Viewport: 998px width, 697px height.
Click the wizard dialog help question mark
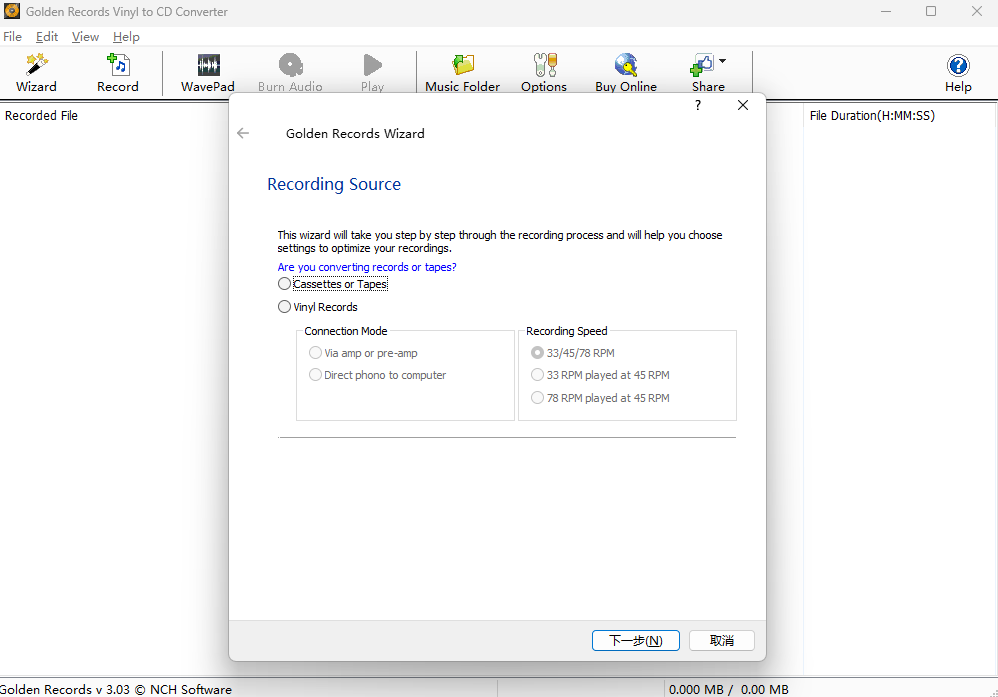tap(698, 105)
